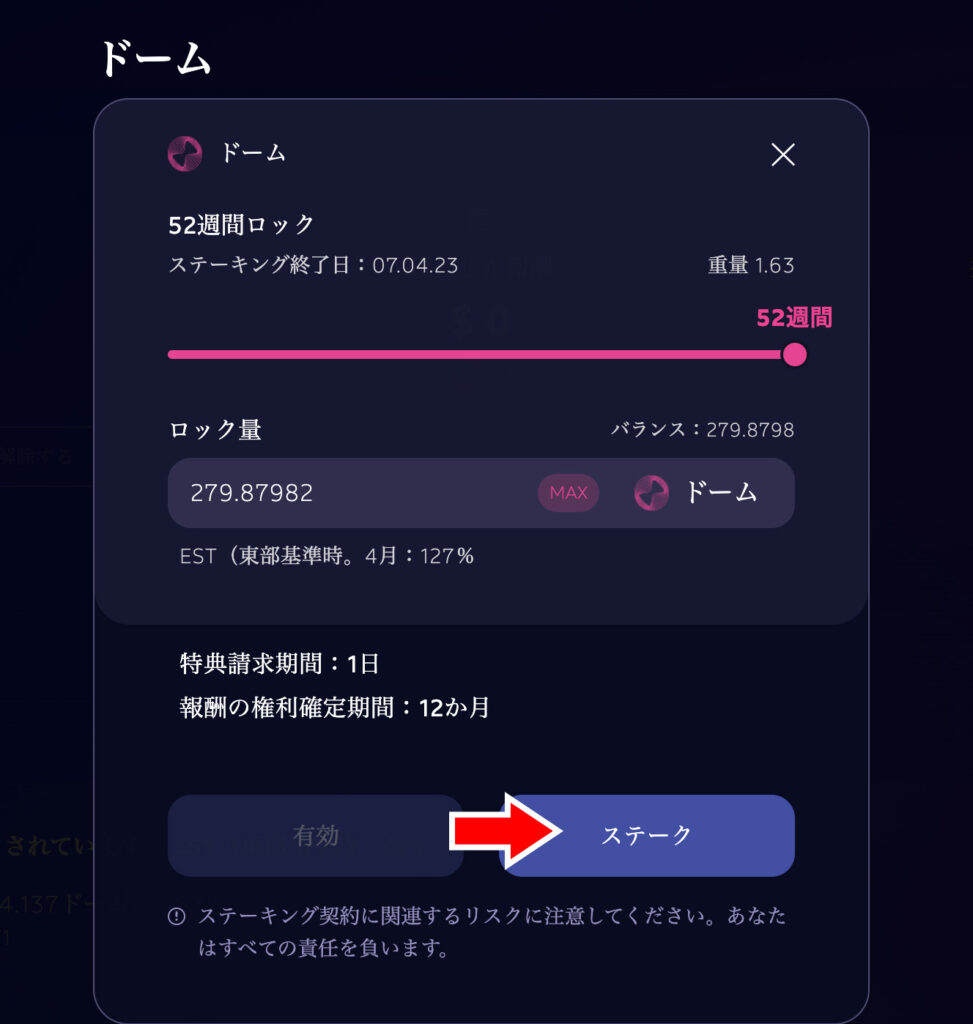
Task: Click the ステーキング終了日 07.04.23 text
Action: [313, 265]
